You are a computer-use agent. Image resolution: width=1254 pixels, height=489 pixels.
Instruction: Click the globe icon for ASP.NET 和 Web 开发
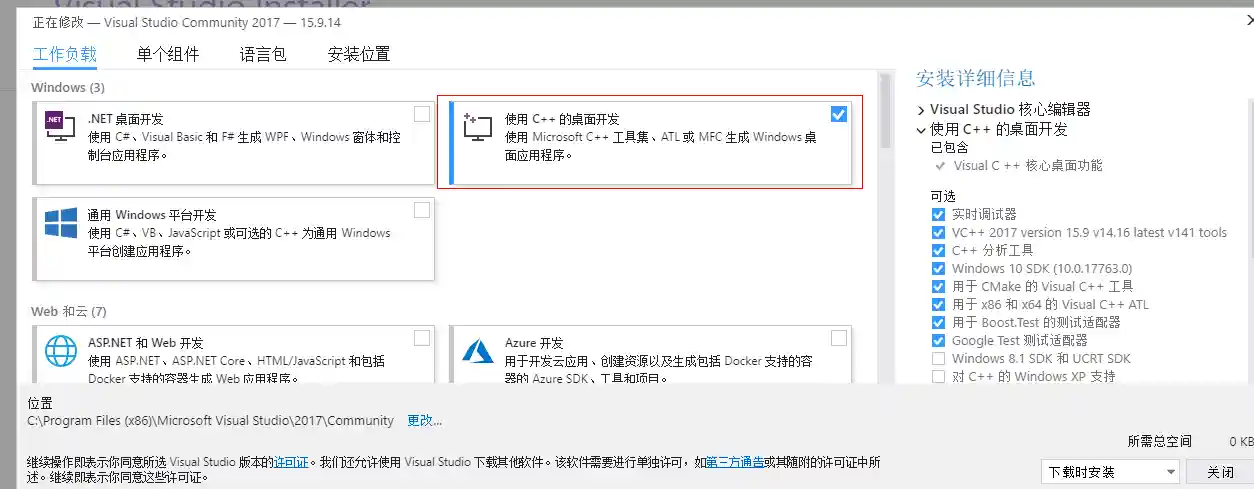60,351
